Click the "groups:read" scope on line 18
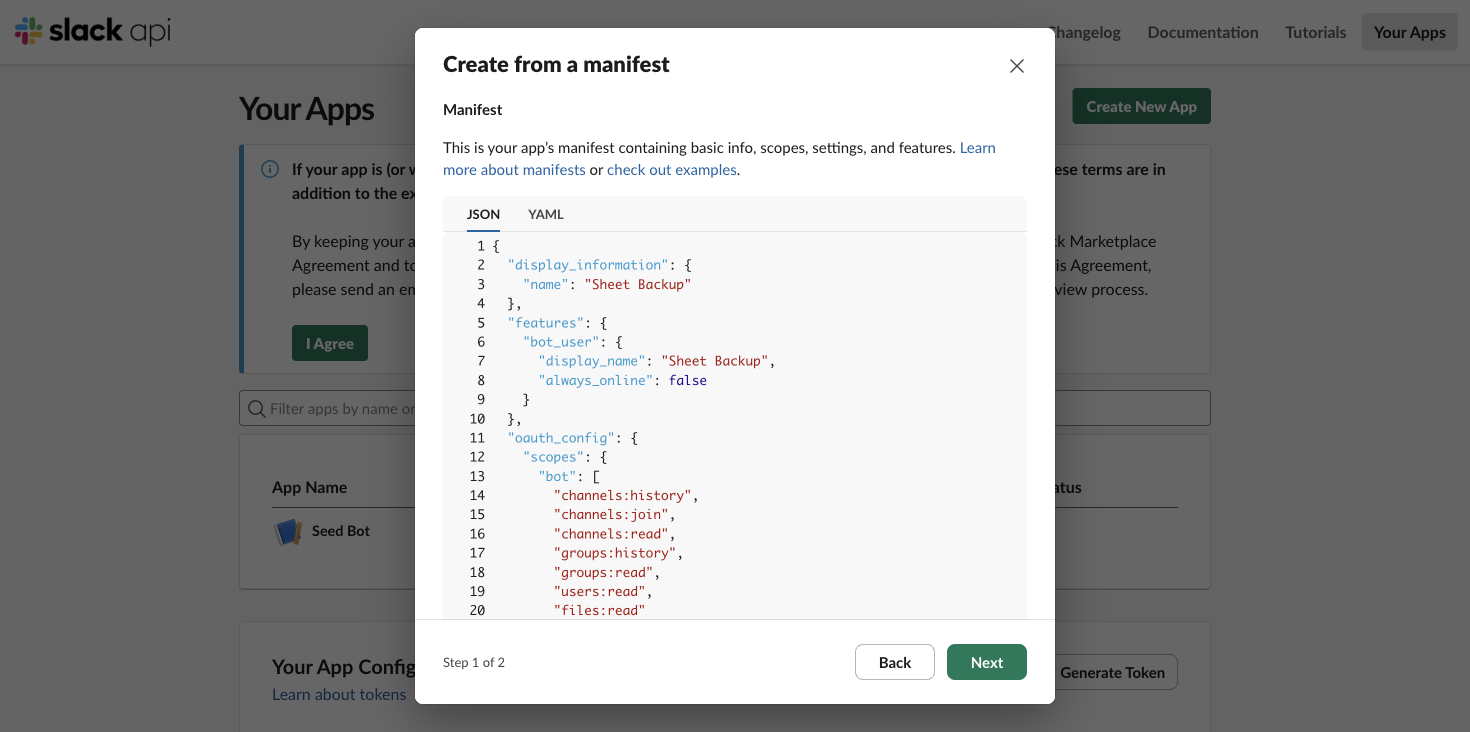The height and width of the screenshot is (732, 1470). pos(604,572)
